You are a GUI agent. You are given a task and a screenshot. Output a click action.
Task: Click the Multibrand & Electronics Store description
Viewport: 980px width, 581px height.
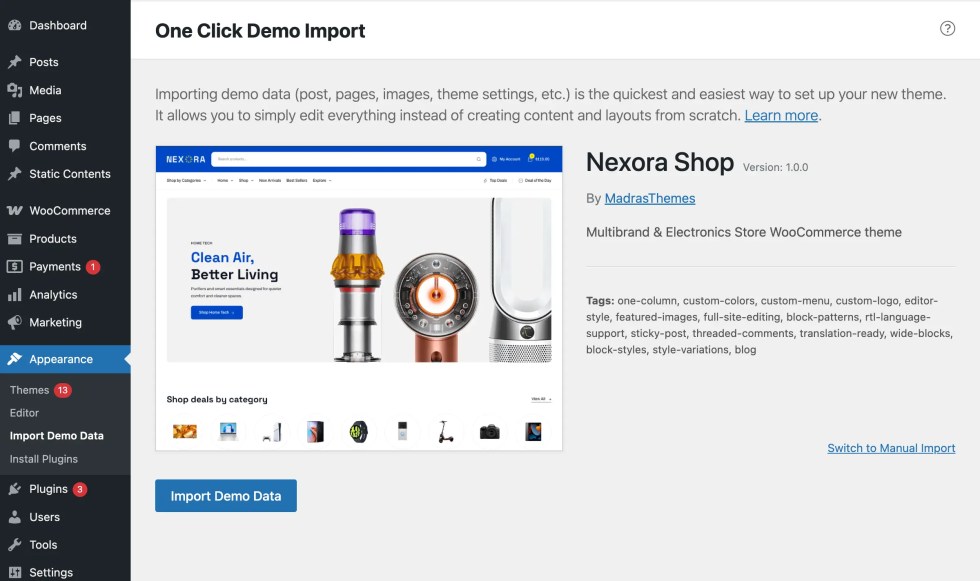point(744,232)
